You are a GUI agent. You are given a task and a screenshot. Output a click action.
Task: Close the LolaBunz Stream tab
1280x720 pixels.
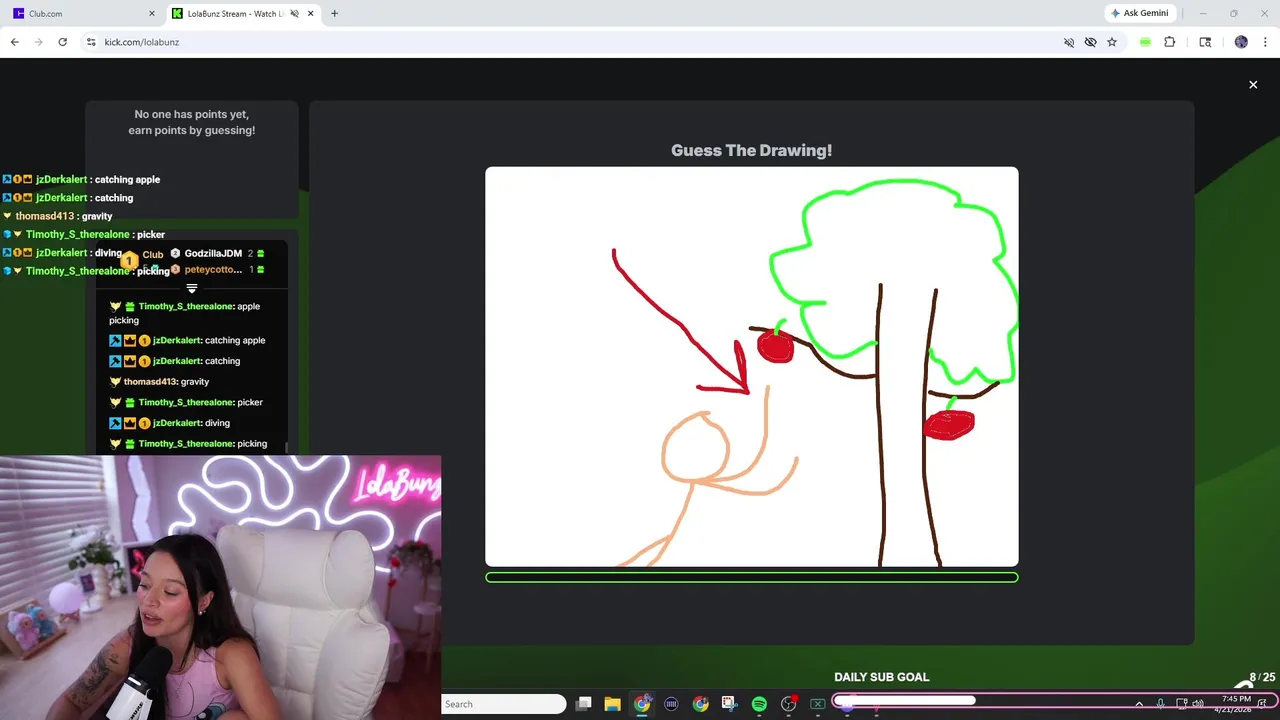(x=311, y=14)
